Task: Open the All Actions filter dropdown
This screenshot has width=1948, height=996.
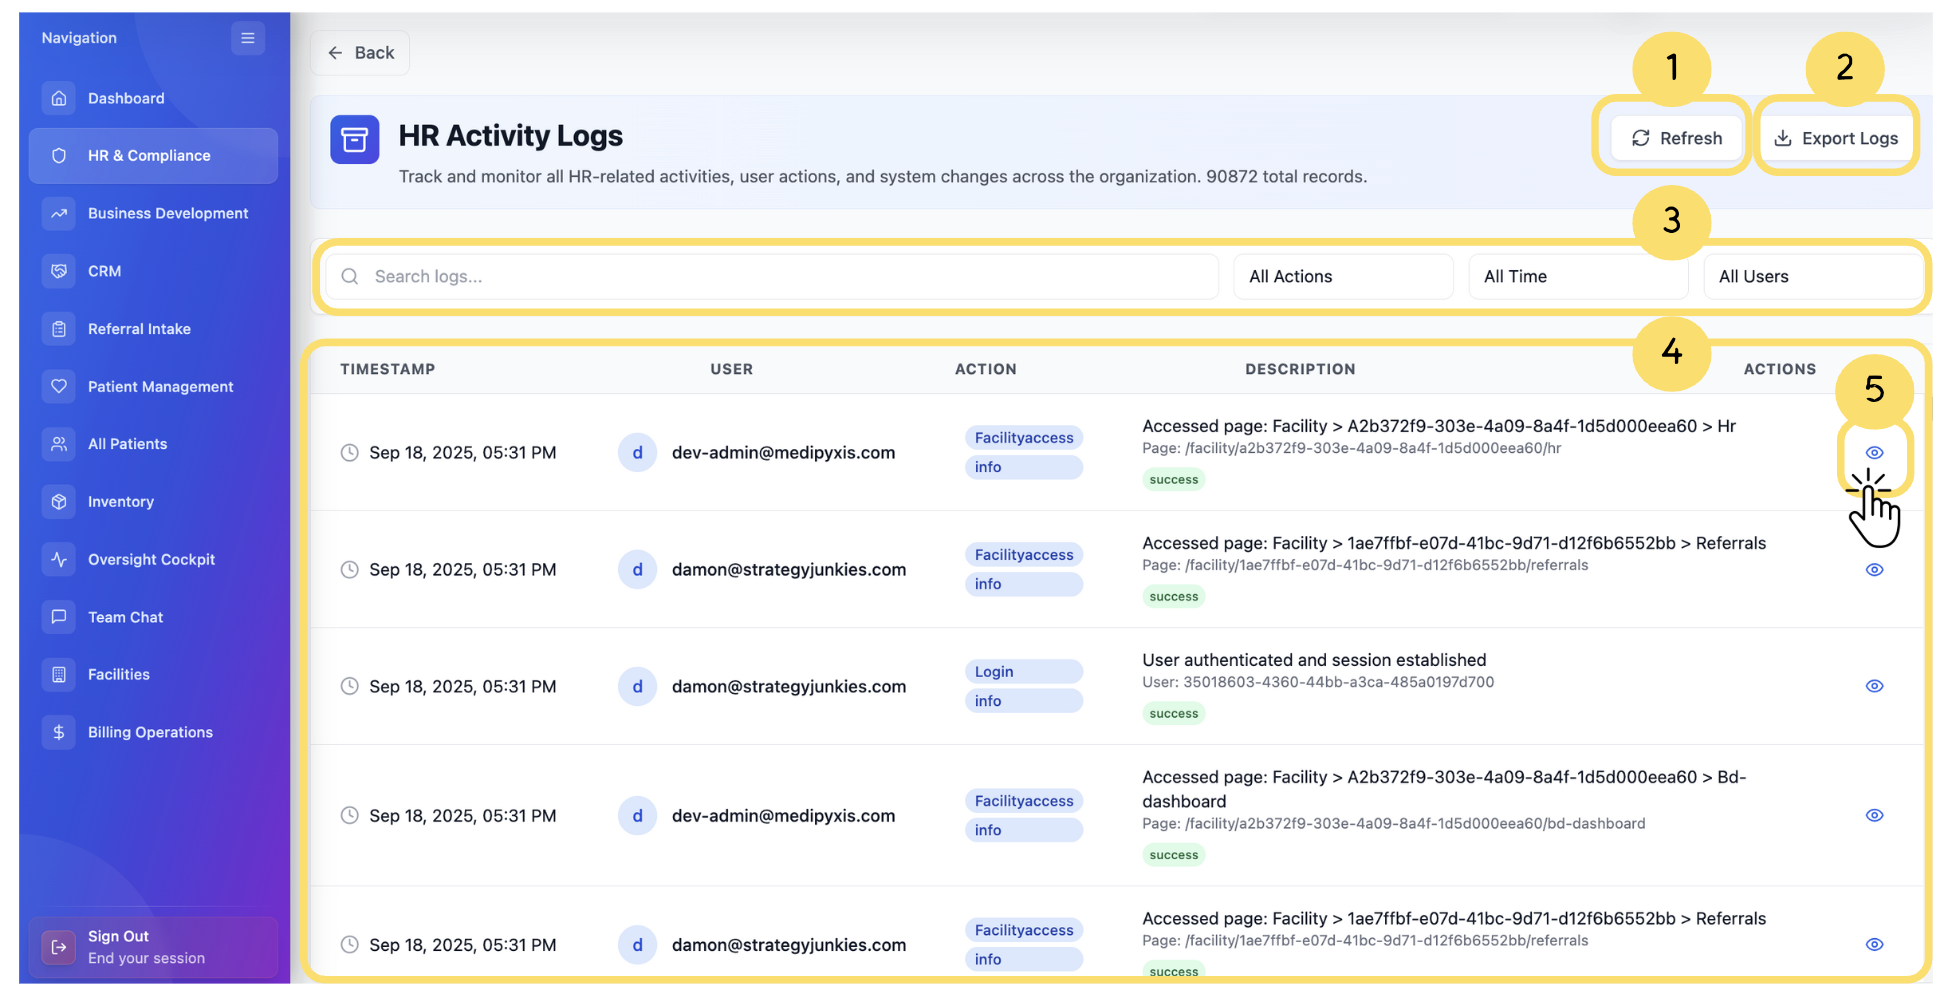Action: (x=1342, y=277)
